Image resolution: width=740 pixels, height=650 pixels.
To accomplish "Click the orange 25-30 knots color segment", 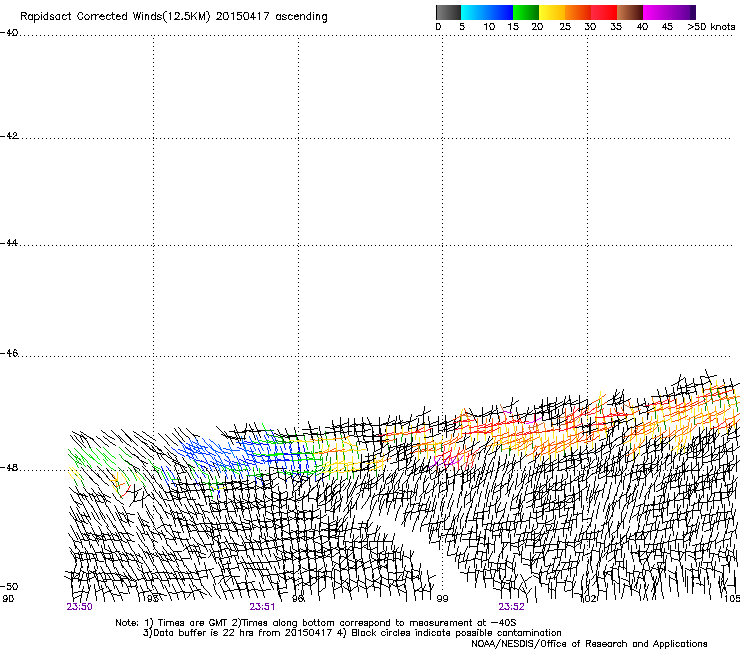I will click(578, 12).
